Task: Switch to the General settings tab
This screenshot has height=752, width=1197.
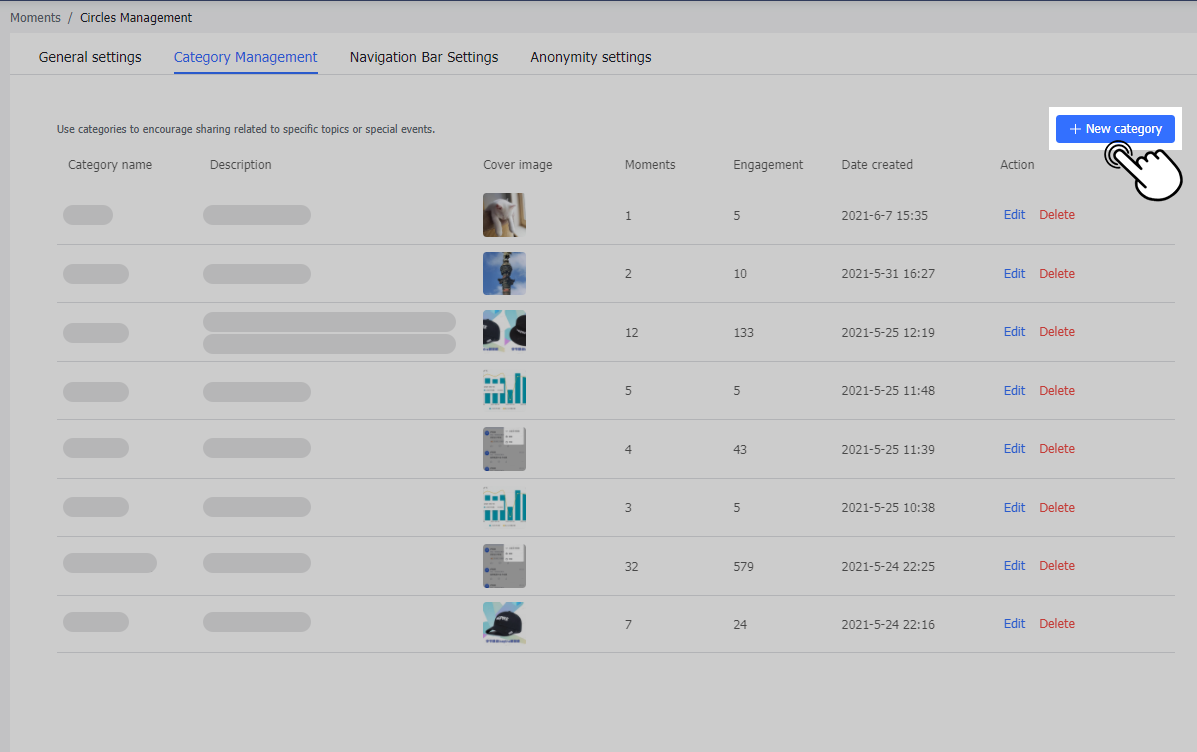Action: click(90, 57)
